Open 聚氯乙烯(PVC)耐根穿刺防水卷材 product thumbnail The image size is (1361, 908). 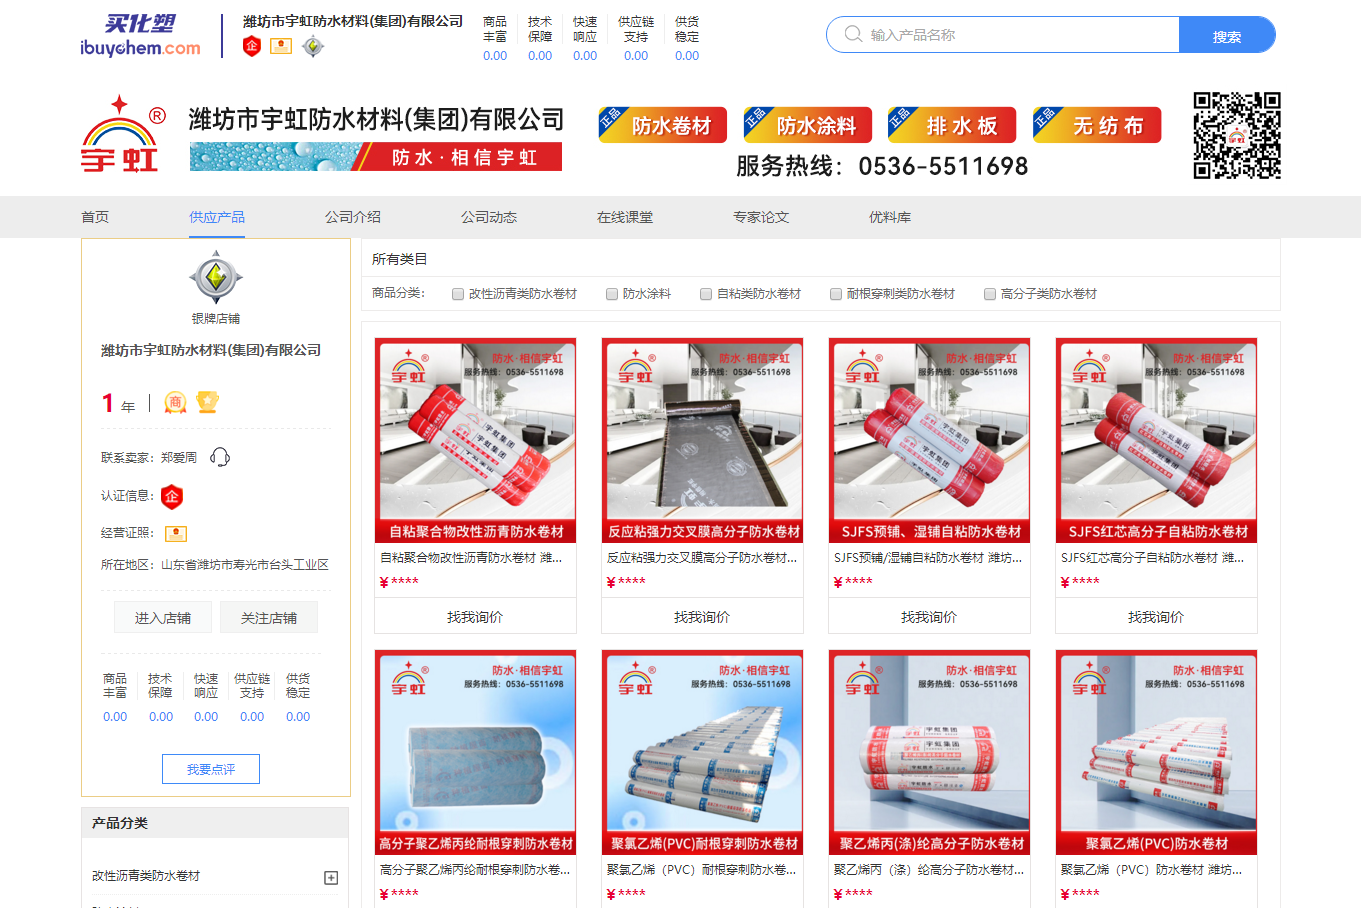[702, 752]
